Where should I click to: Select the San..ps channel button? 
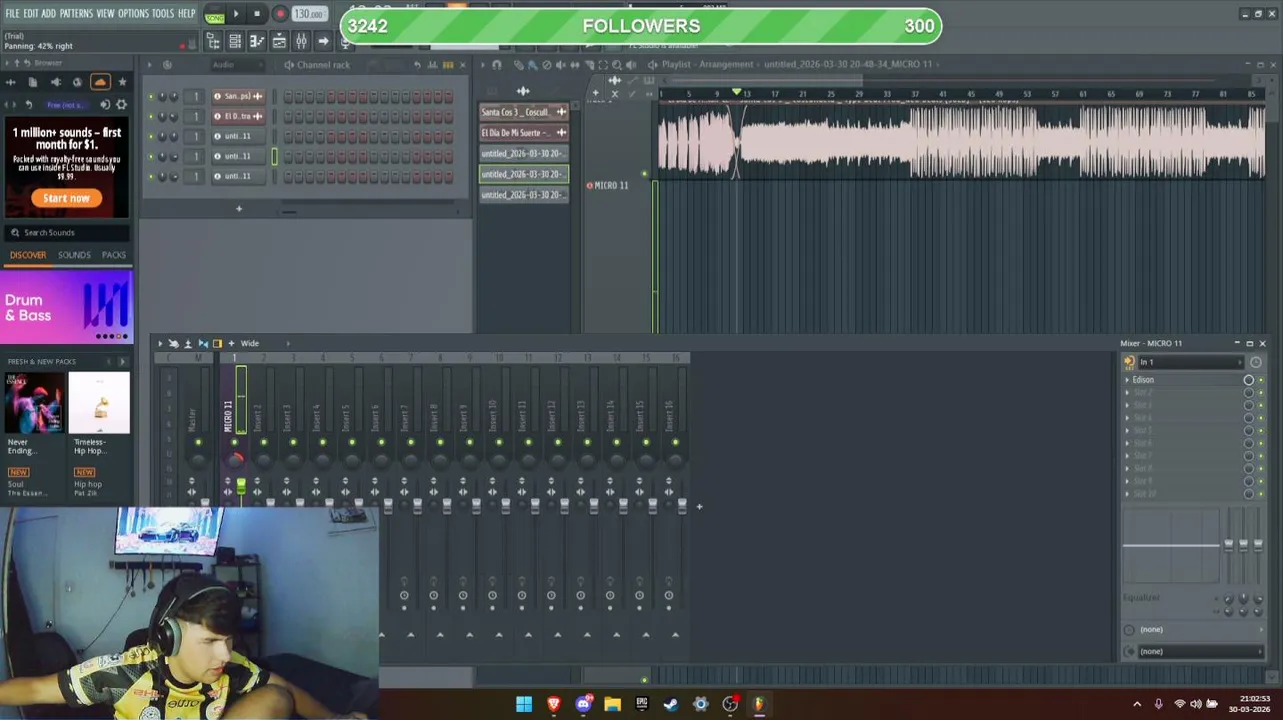coord(238,96)
